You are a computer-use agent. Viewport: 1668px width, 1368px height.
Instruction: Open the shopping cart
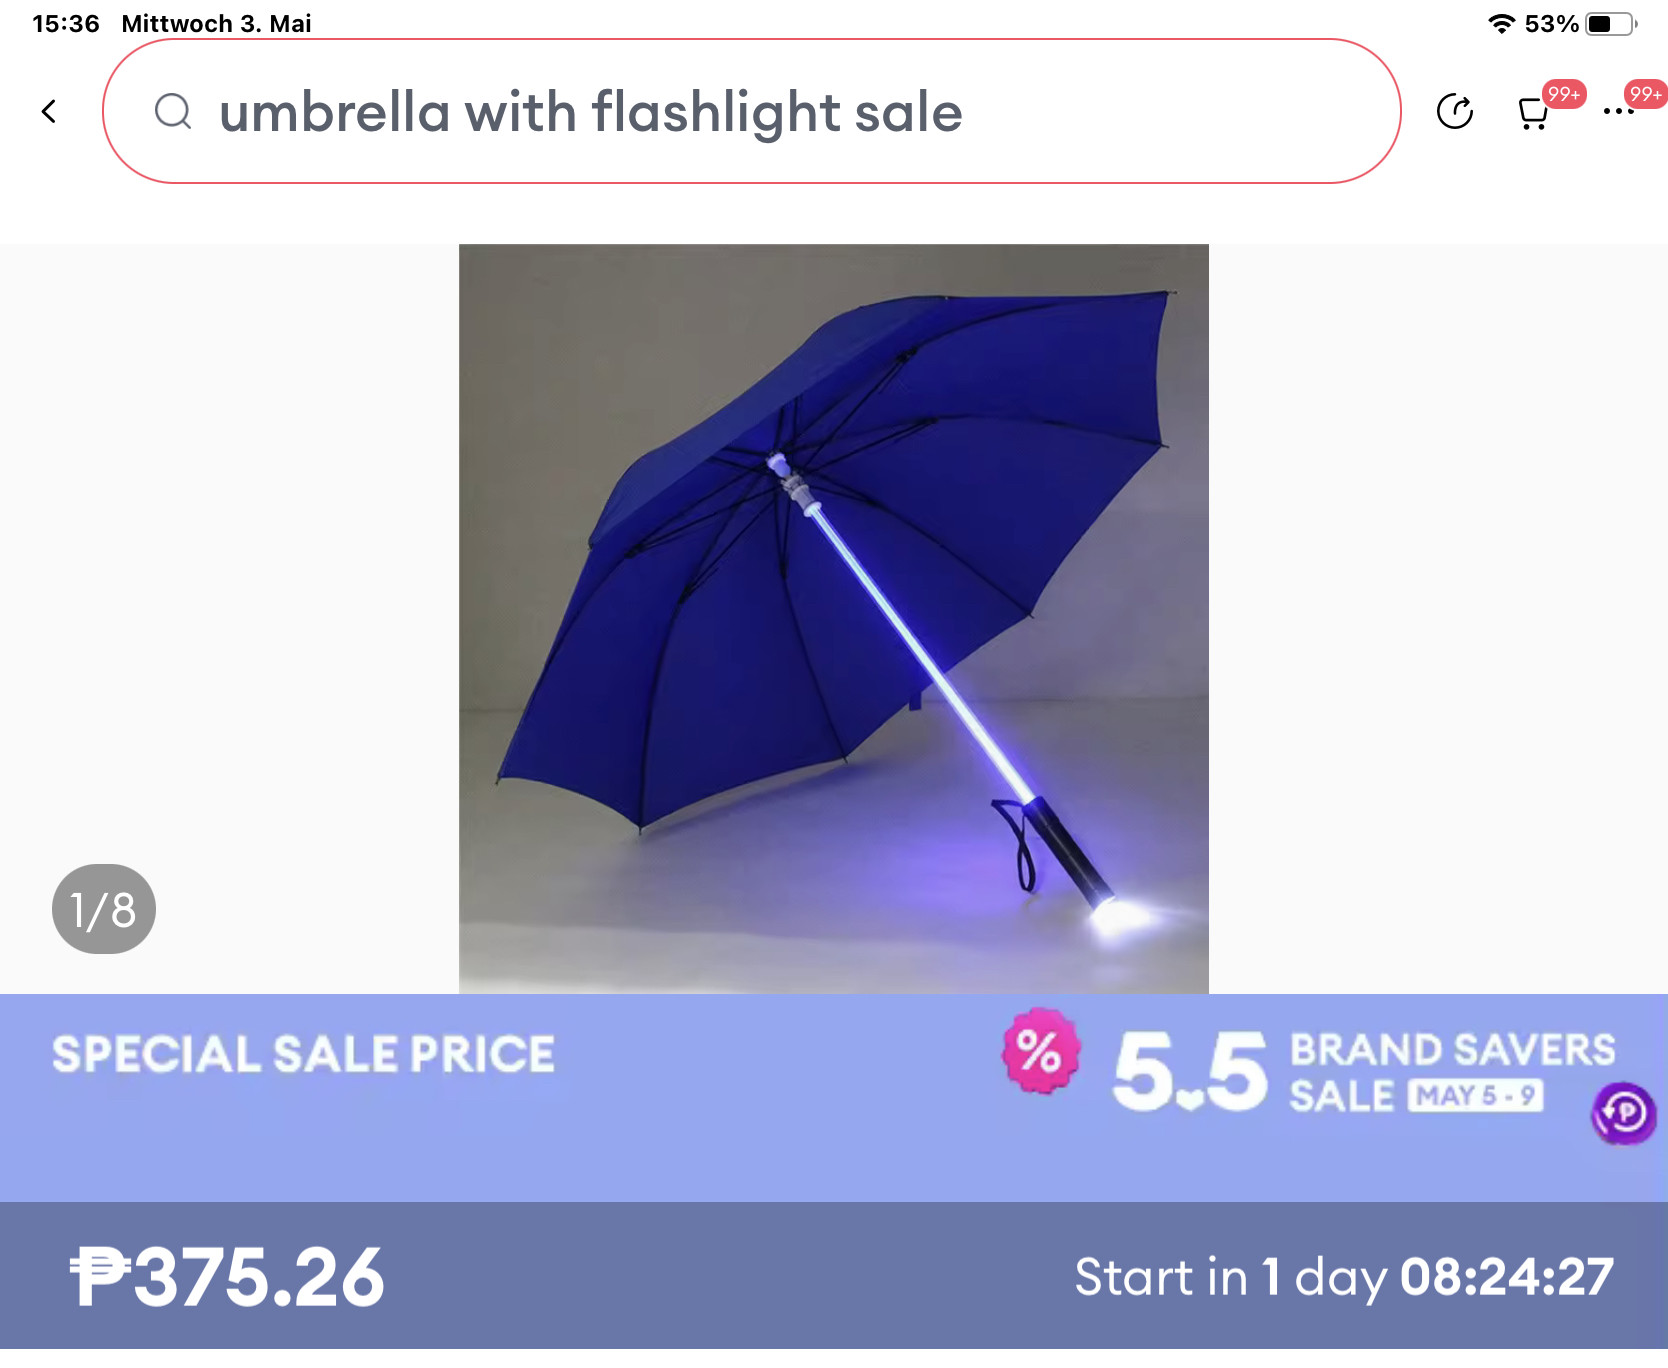coord(1532,113)
